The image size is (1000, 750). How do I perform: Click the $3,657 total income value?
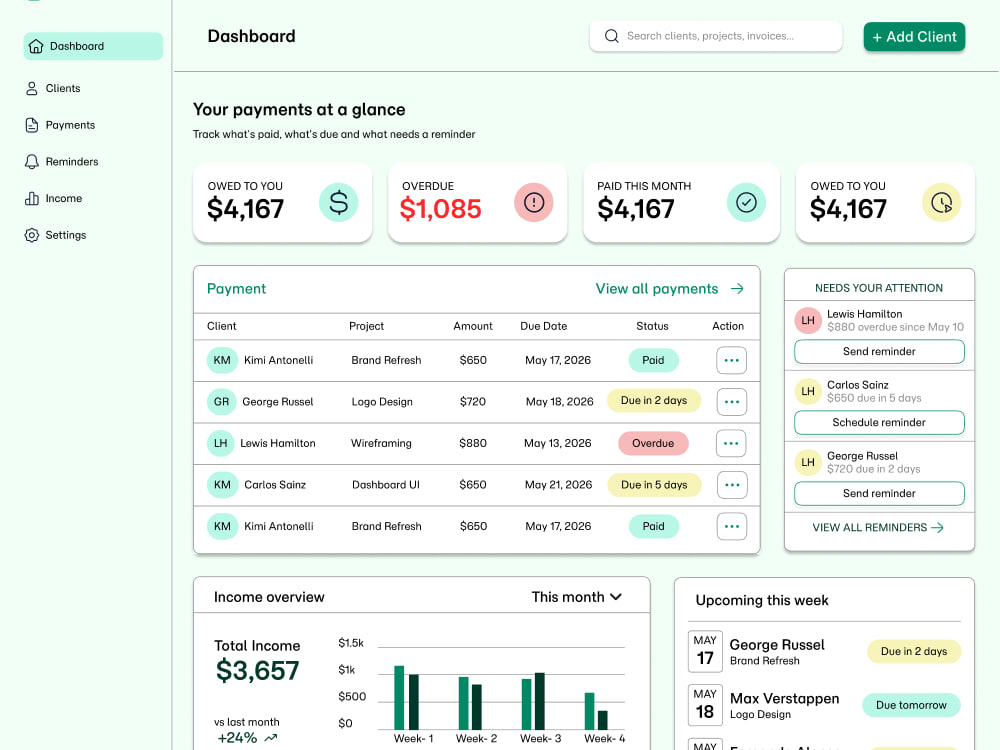[x=257, y=670]
